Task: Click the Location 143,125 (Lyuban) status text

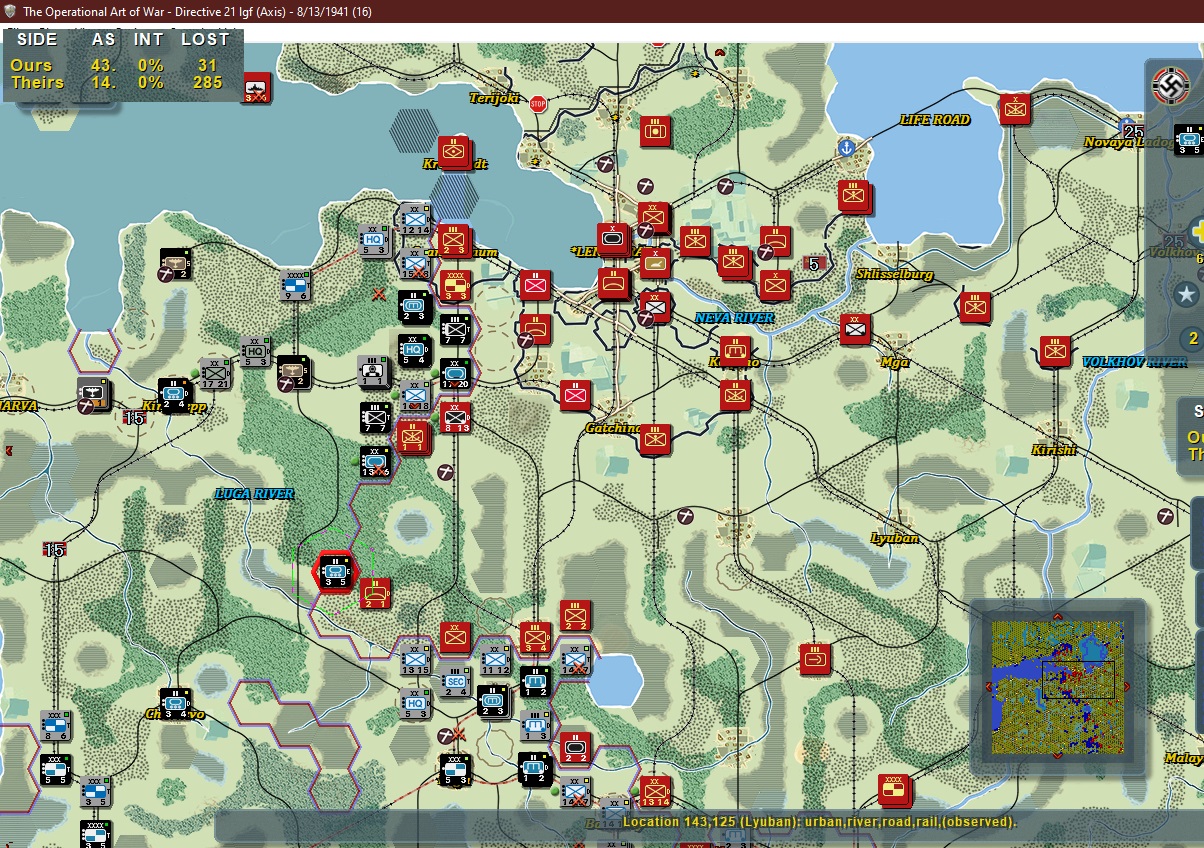Action: click(820, 822)
